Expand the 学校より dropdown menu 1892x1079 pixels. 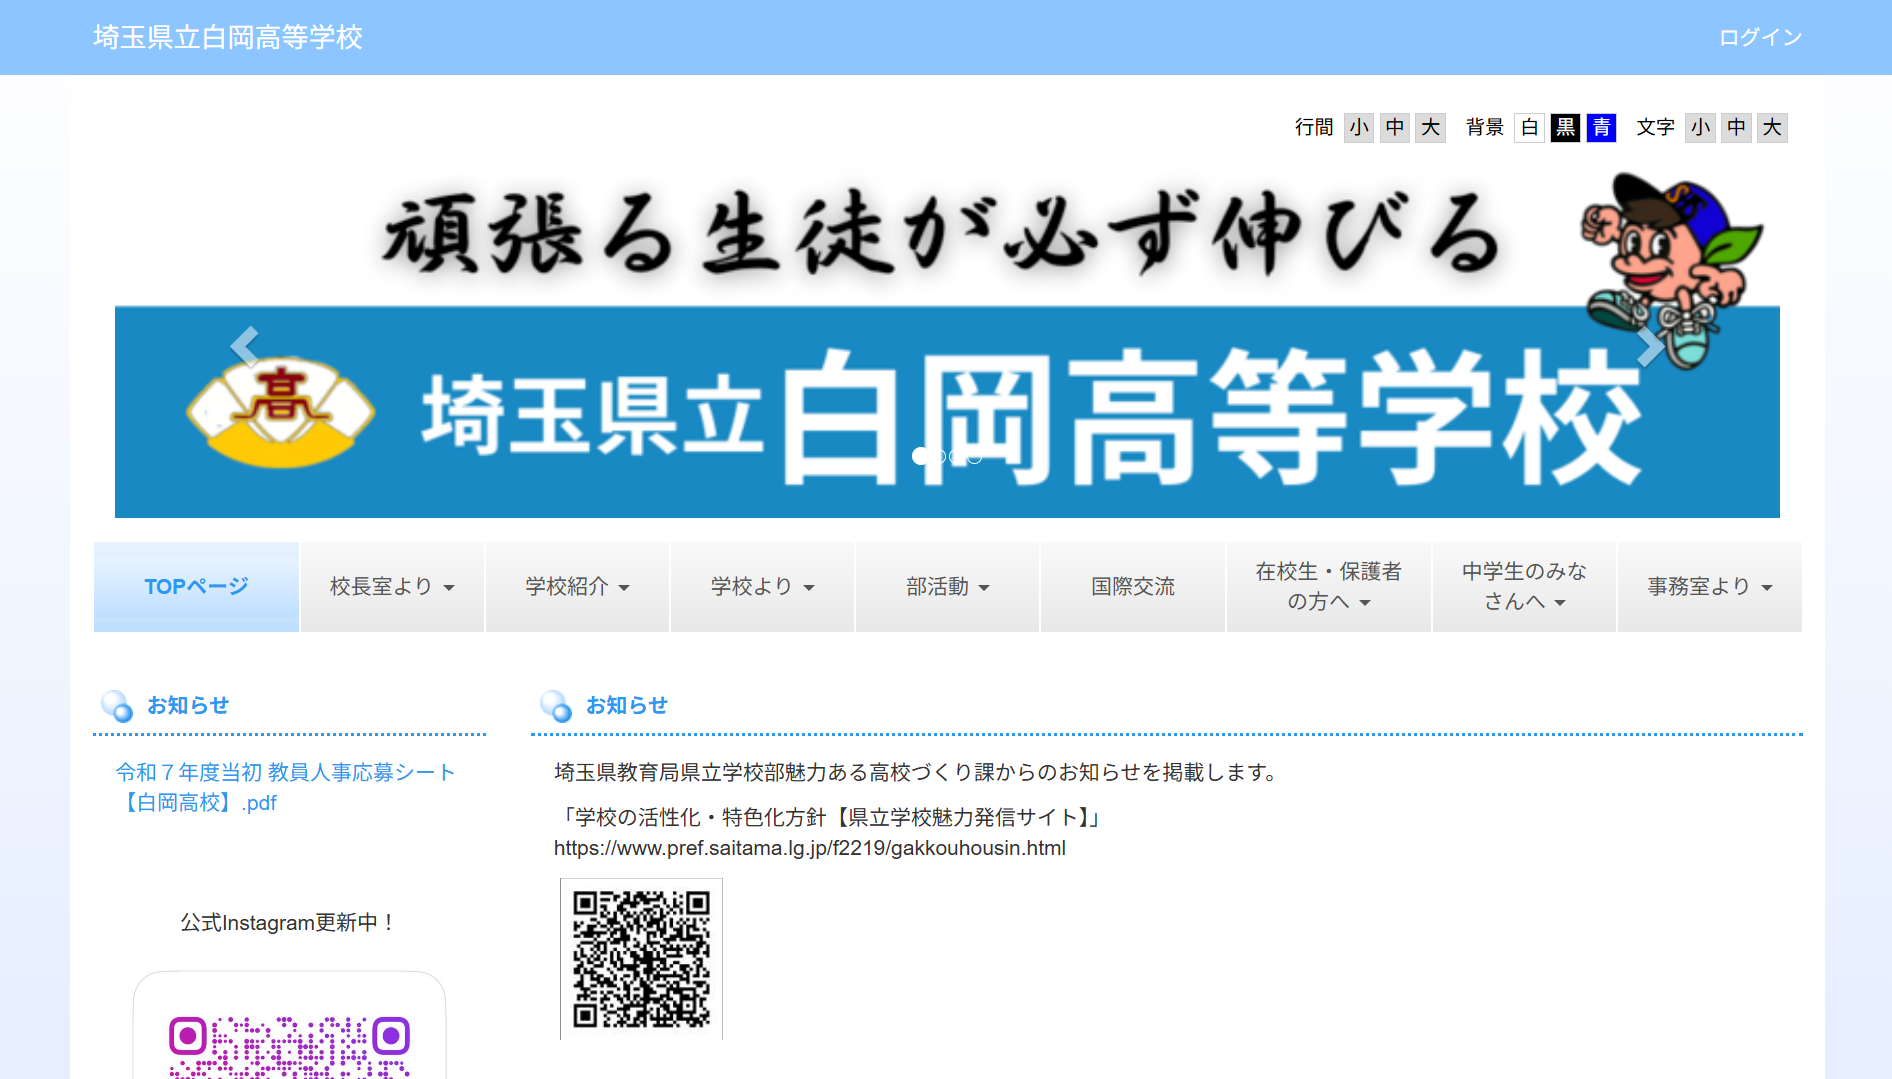[762, 587]
